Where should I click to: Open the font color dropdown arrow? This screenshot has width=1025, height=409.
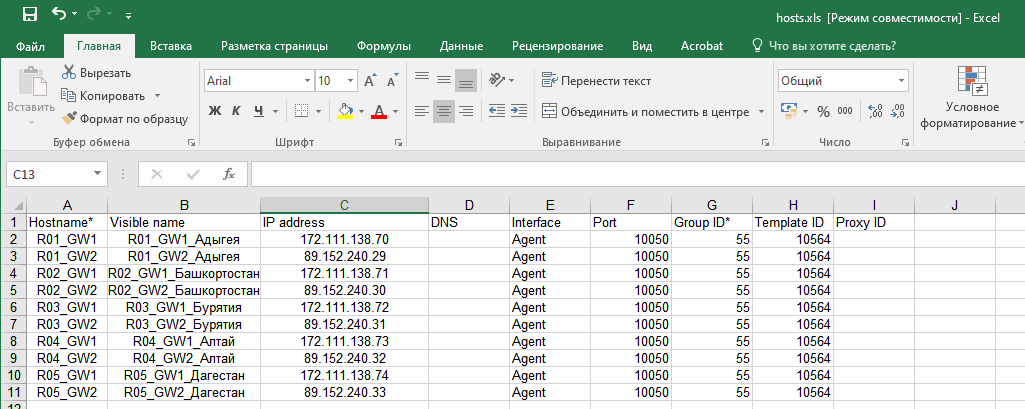tap(395, 112)
